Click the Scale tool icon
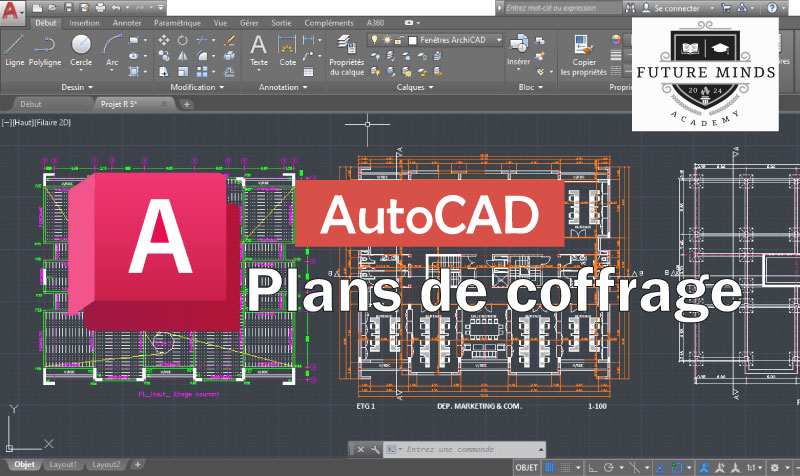 click(183, 72)
